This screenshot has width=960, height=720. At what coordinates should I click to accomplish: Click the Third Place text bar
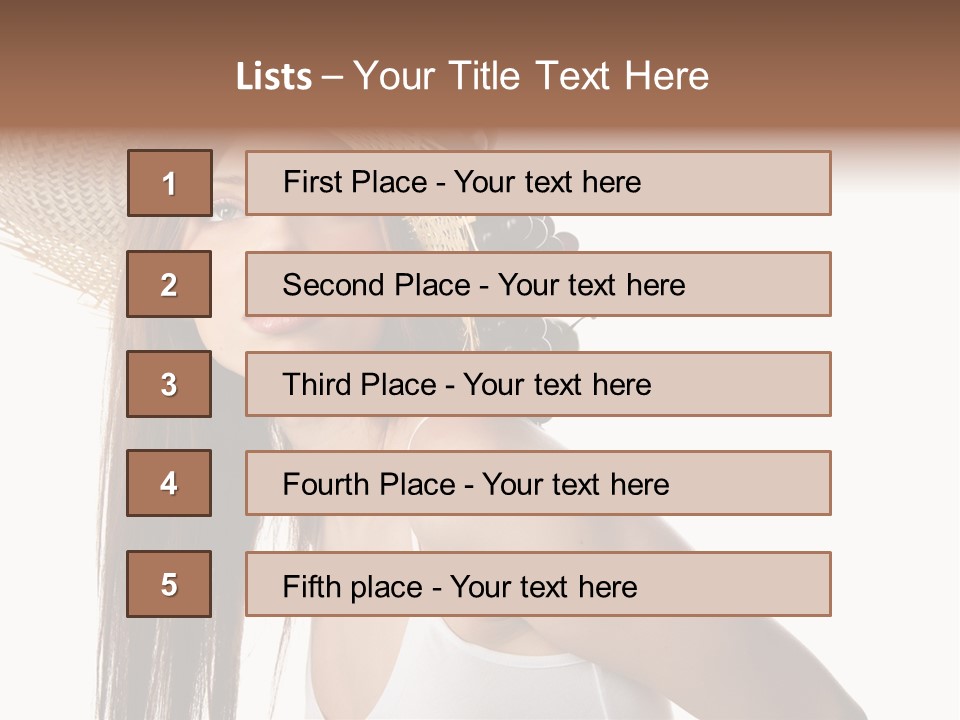point(538,384)
